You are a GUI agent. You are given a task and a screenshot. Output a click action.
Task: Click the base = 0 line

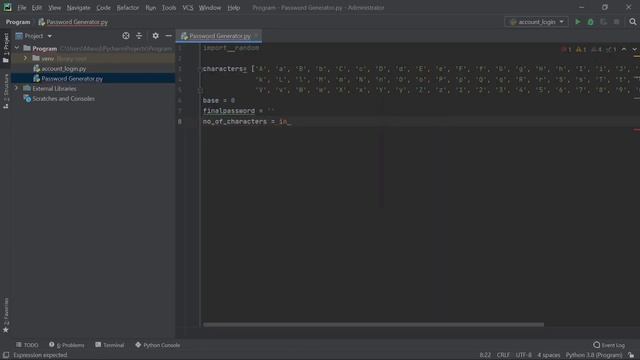tap(219, 100)
